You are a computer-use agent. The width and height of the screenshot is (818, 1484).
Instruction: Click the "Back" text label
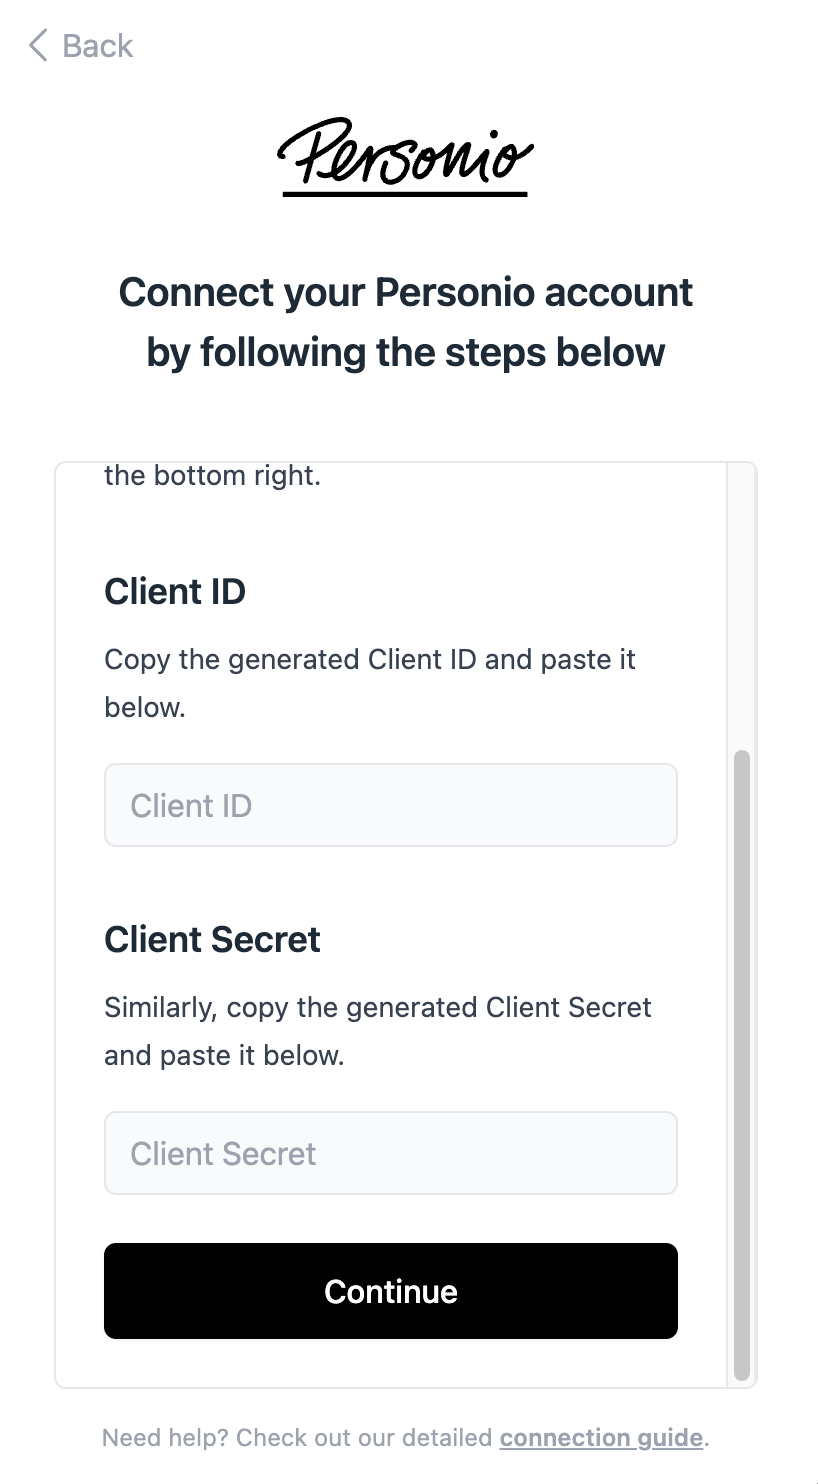point(97,46)
